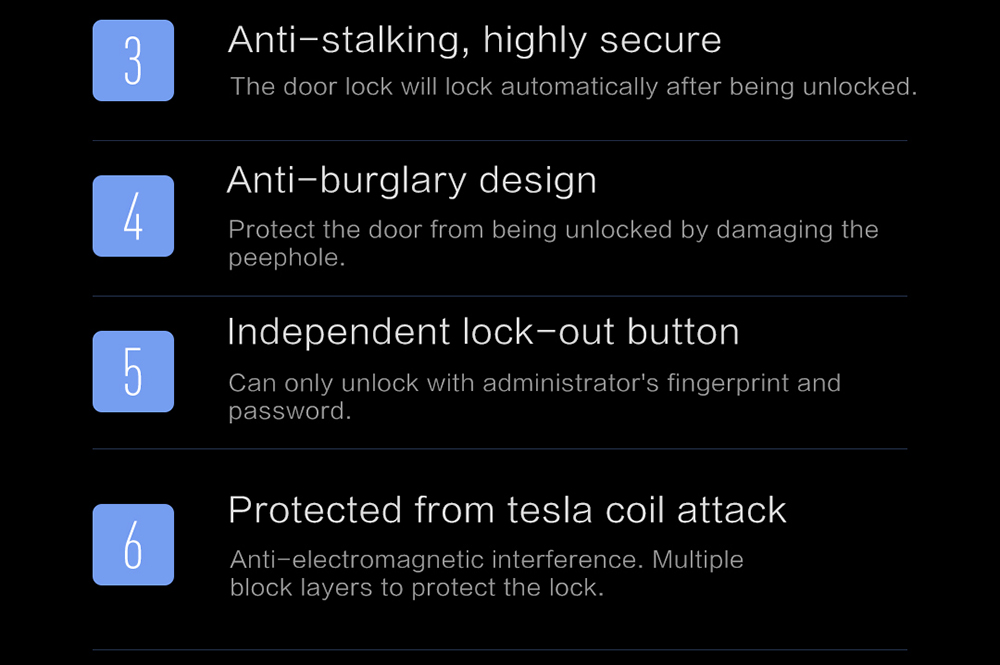Select the 'Protected from tesla coil attack' heading
Image resolution: width=1000 pixels, height=665 pixels.
(508, 511)
